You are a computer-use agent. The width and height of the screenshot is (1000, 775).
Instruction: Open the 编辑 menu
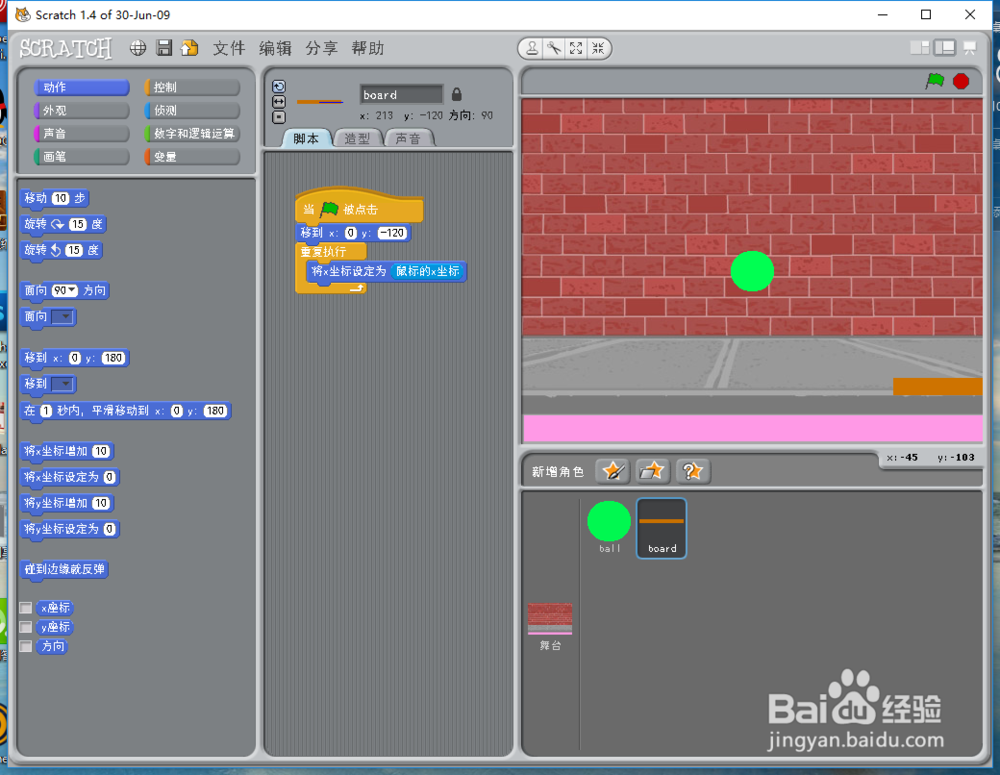[275, 48]
